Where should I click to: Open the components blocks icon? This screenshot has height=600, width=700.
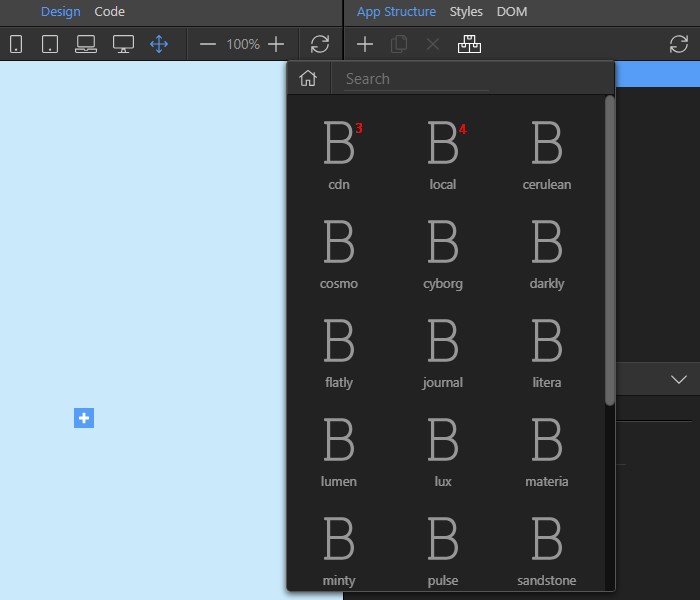point(469,44)
